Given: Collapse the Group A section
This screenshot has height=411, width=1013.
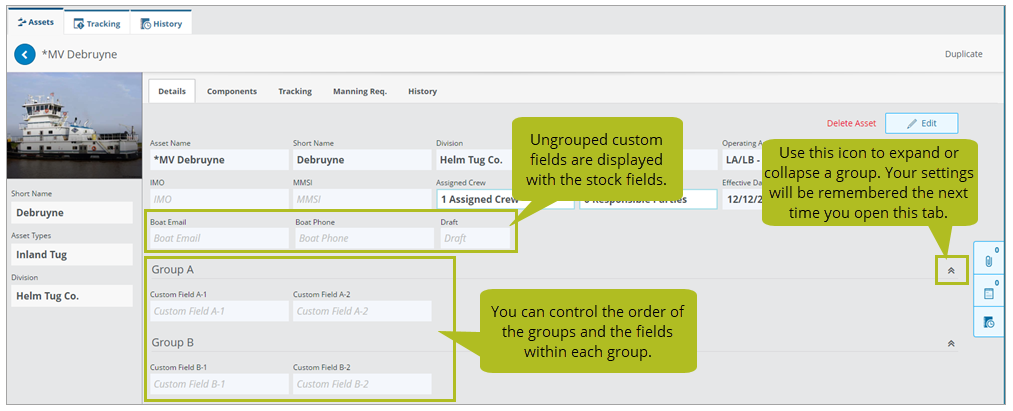Looking at the screenshot, I should coord(951,270).
